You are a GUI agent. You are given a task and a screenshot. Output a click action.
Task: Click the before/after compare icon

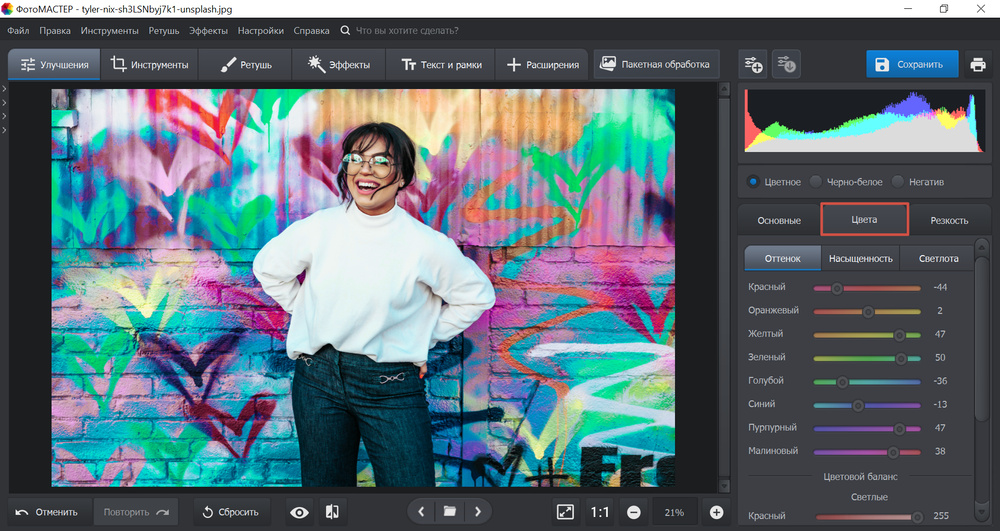[x=332, y=512]
